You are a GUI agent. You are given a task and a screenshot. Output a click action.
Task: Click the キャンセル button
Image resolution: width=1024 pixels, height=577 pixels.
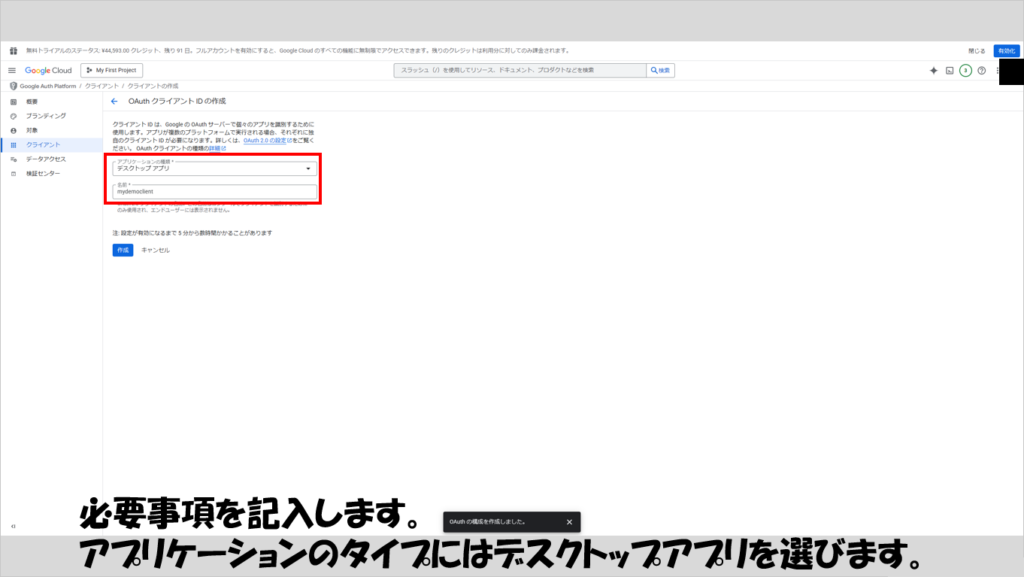(155, 249)
